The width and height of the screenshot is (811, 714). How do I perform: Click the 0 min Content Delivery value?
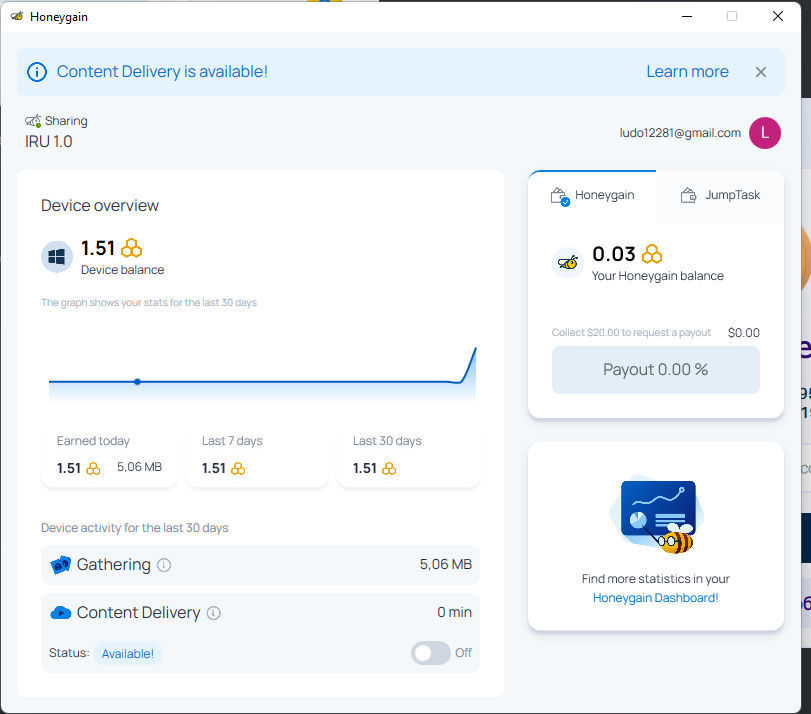point(454,612)
